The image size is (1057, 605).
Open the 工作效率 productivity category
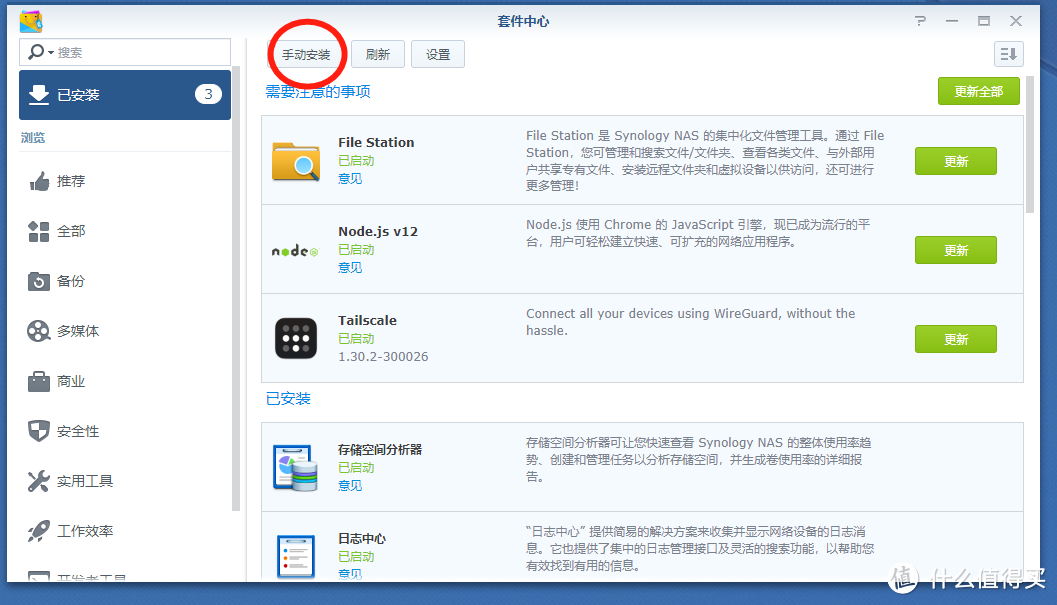(x=125, y=531)
